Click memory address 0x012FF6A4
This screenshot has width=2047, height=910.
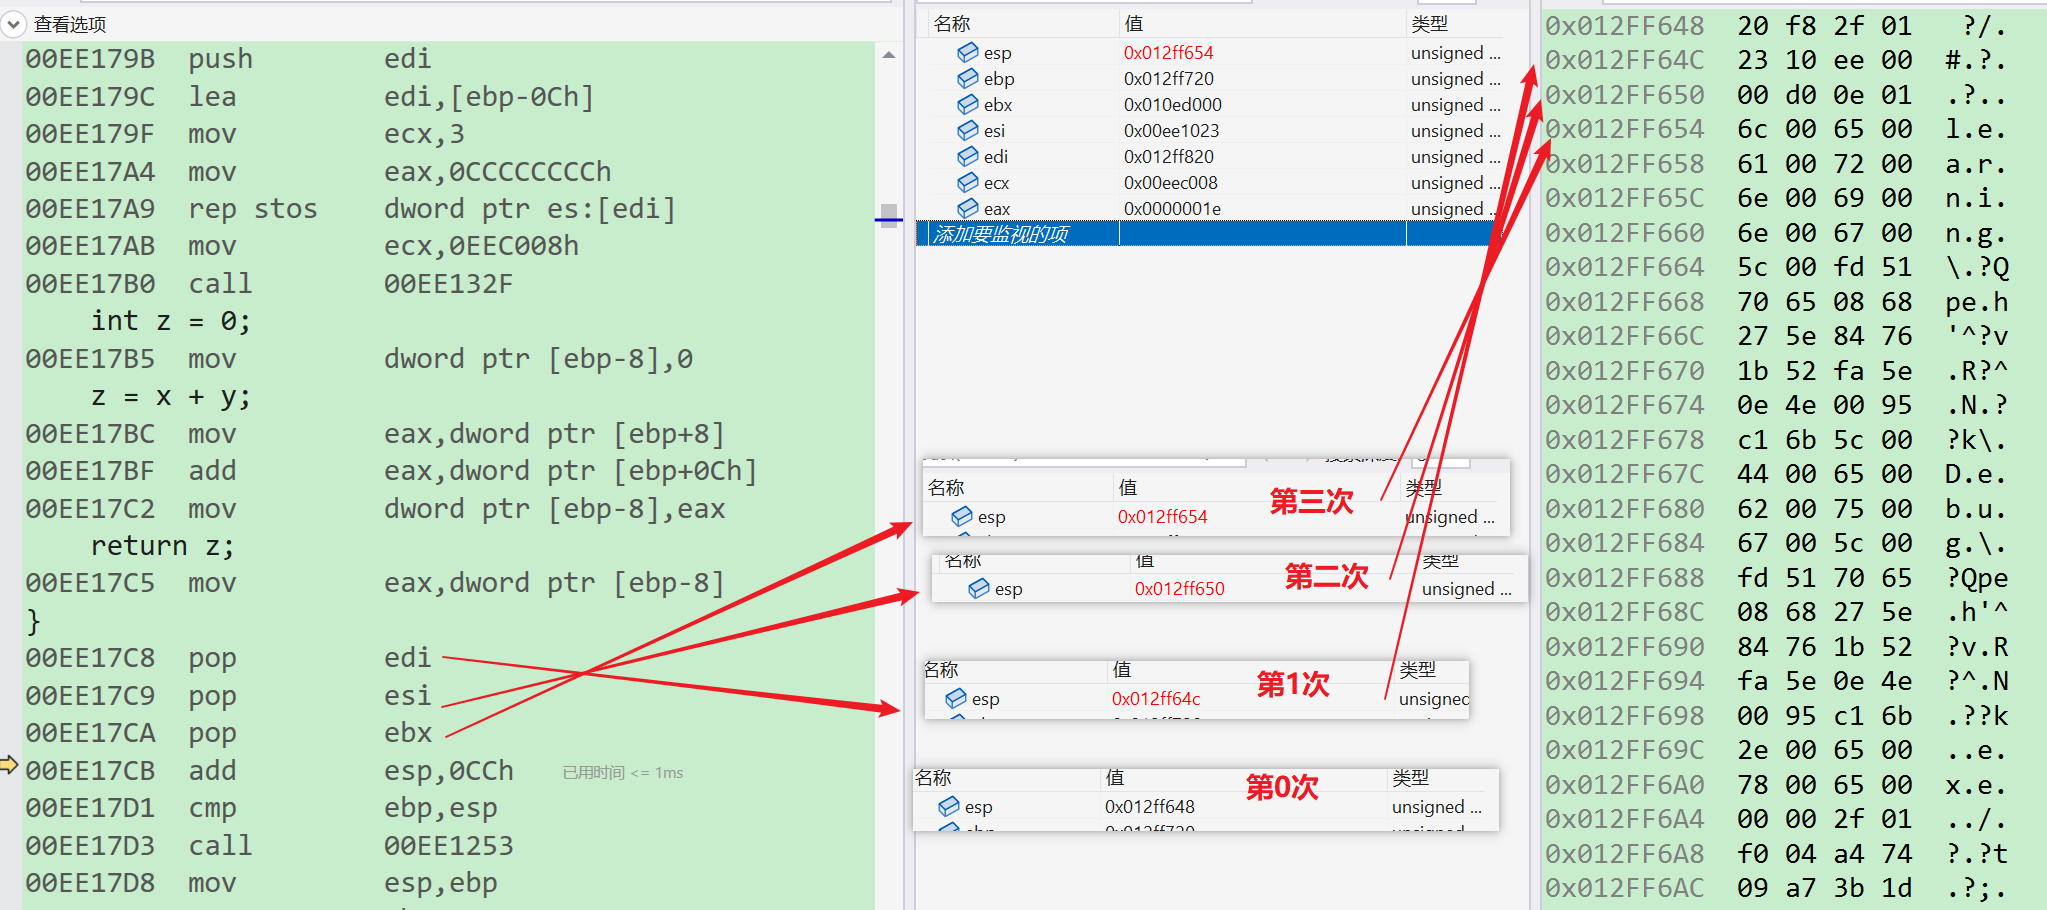[1625, 819]
